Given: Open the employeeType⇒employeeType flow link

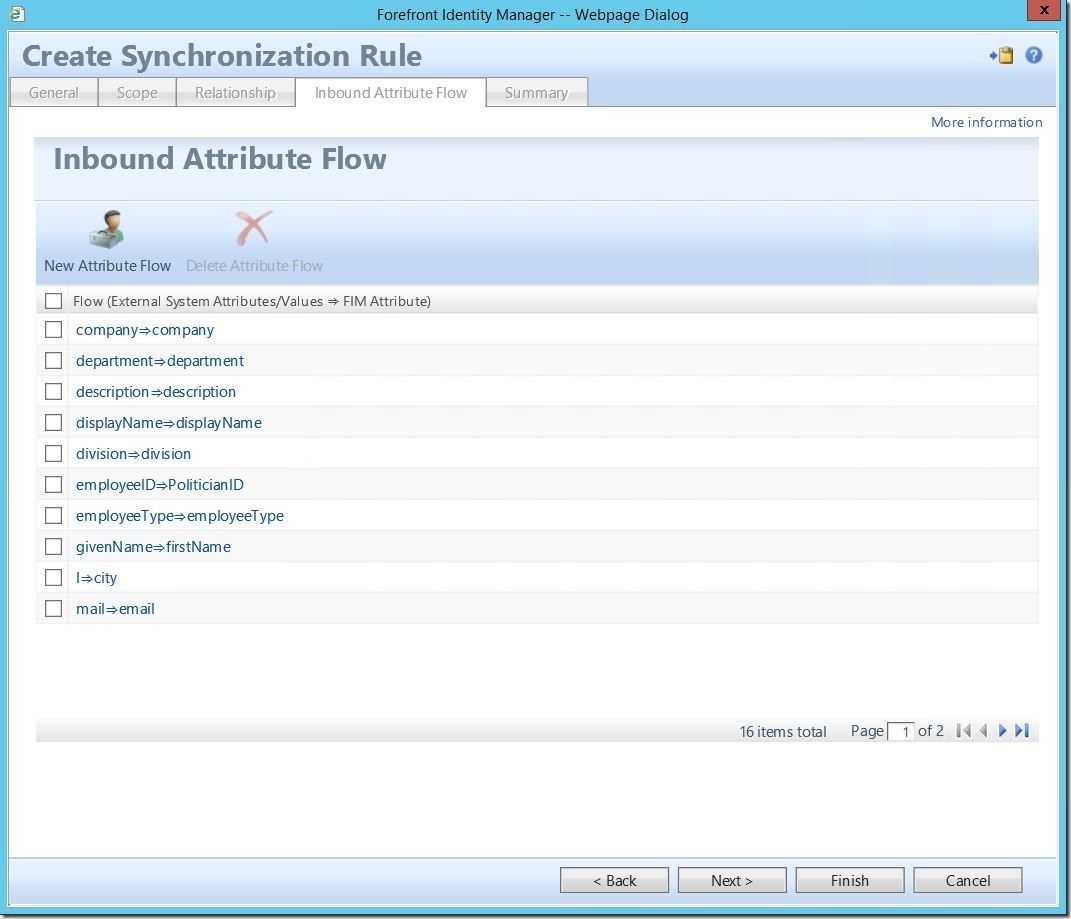Looking at the screenshot, I should coord(180,516).
